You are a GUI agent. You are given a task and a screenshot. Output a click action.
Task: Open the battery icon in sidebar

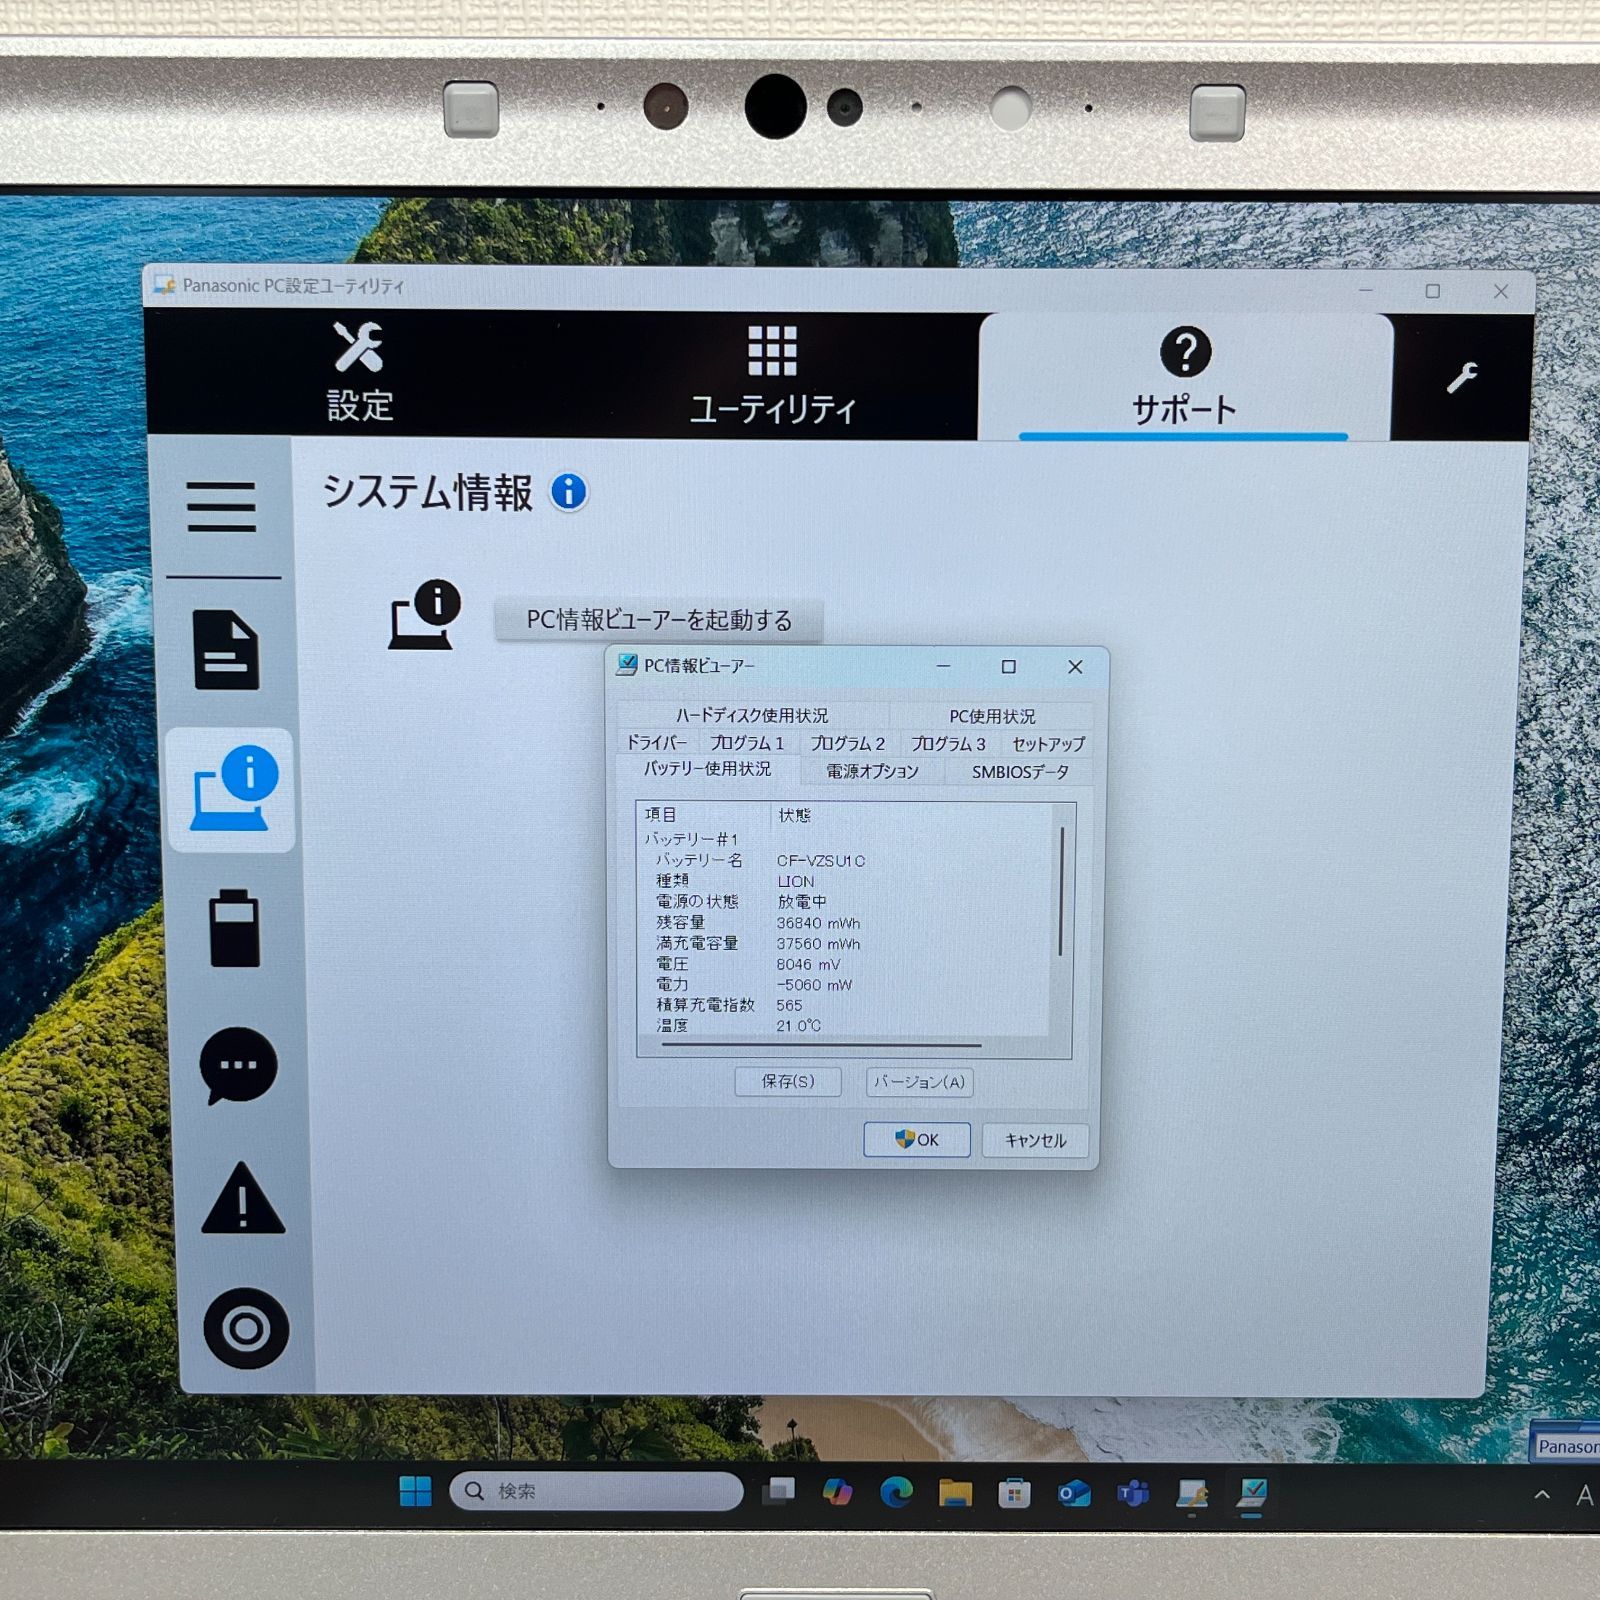235,927
